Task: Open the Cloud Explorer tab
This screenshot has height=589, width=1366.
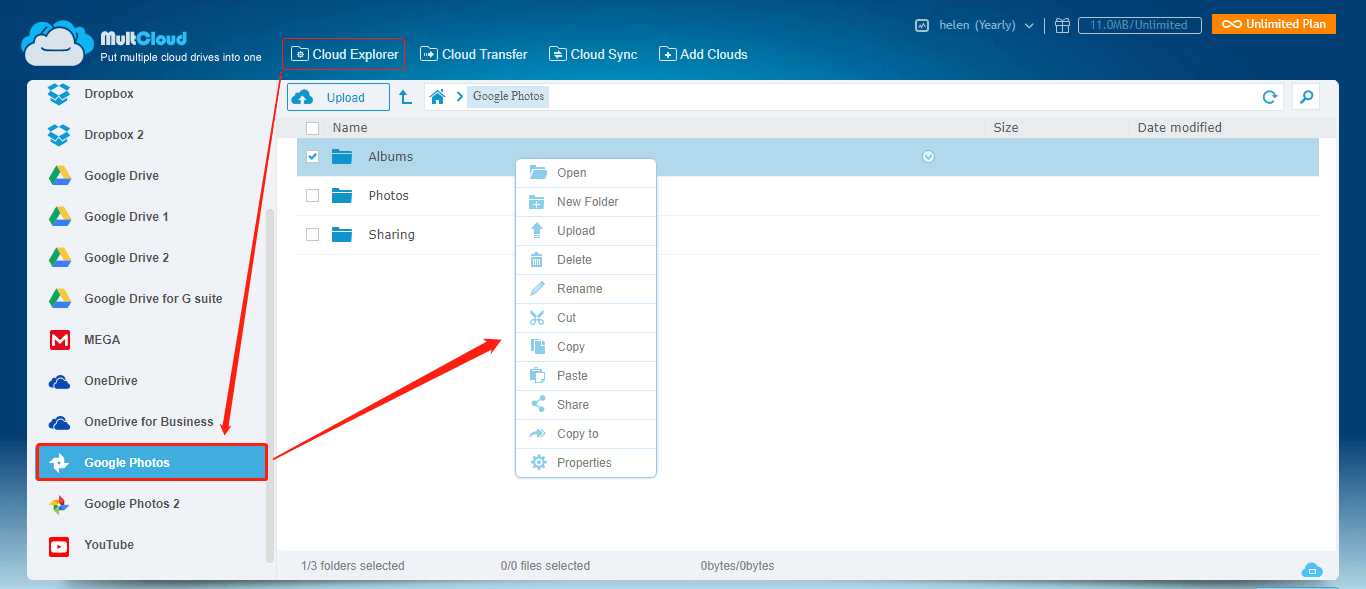Action: pos(345,54)
